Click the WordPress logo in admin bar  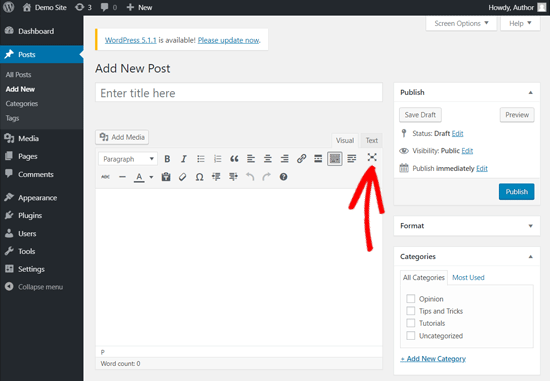tap(8, 7)
